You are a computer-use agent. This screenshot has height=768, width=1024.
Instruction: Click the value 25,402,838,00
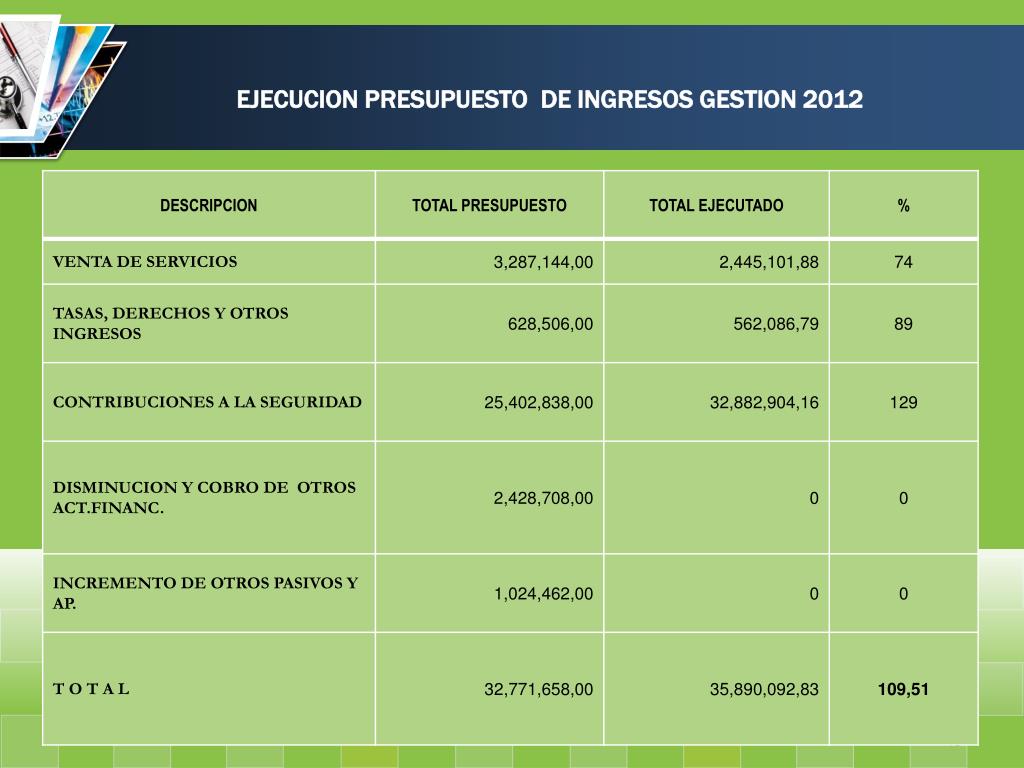click(x=539, y=402)
